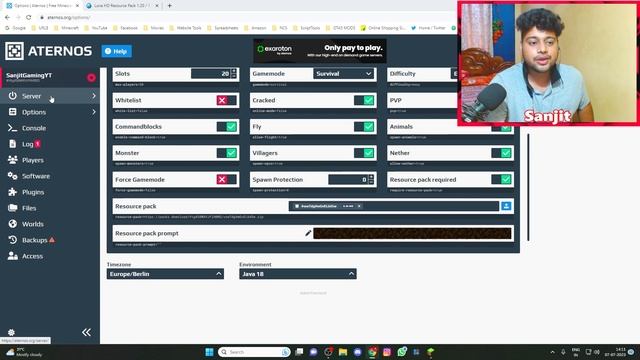Viewport: 640px width, 360px height.
Task: Click the Access users icon
Action: tap(13, 256)
